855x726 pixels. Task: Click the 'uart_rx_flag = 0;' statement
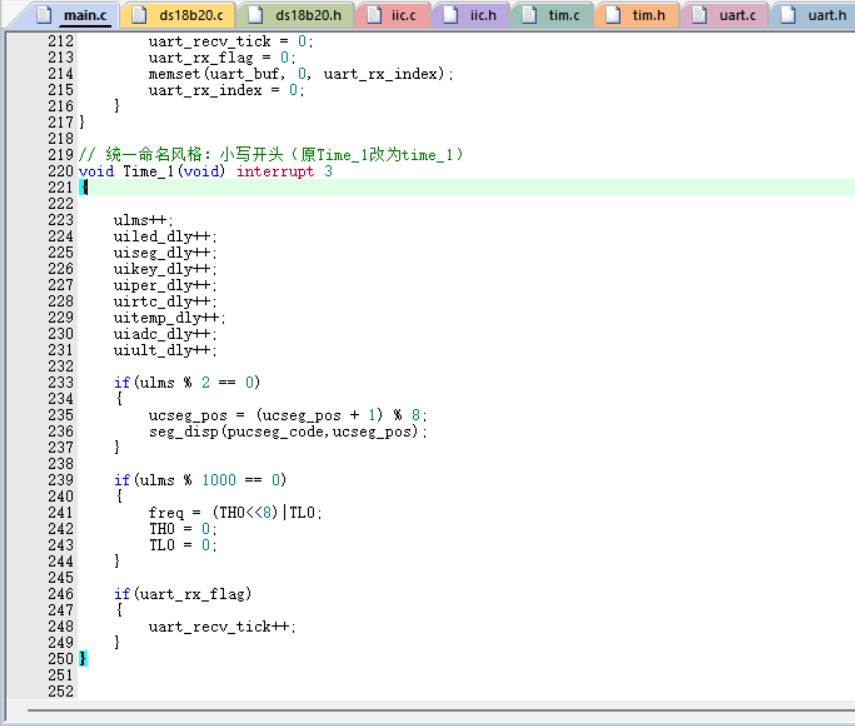tap(222, 58)
